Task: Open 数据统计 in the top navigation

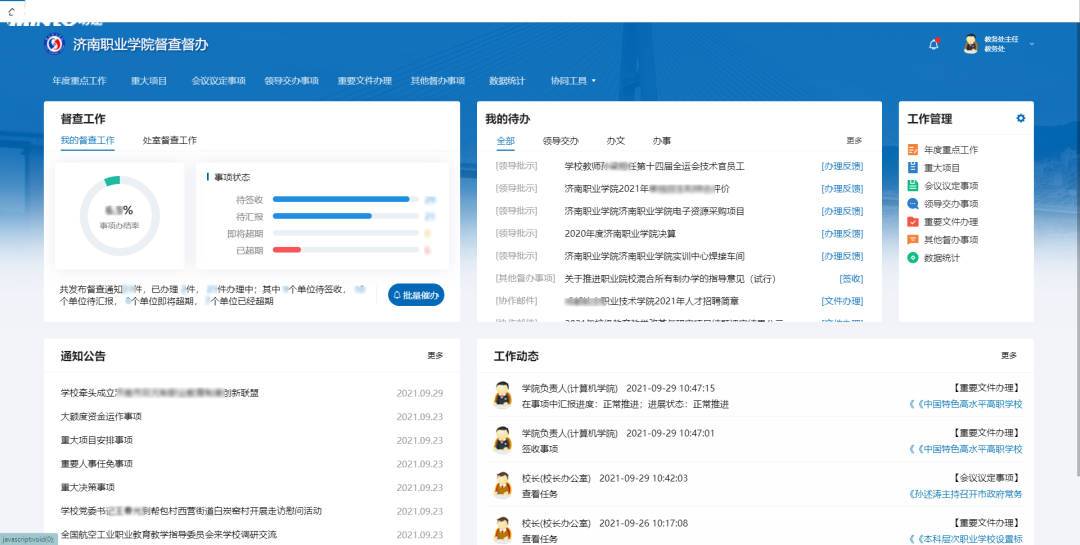Action: (507, 81)
